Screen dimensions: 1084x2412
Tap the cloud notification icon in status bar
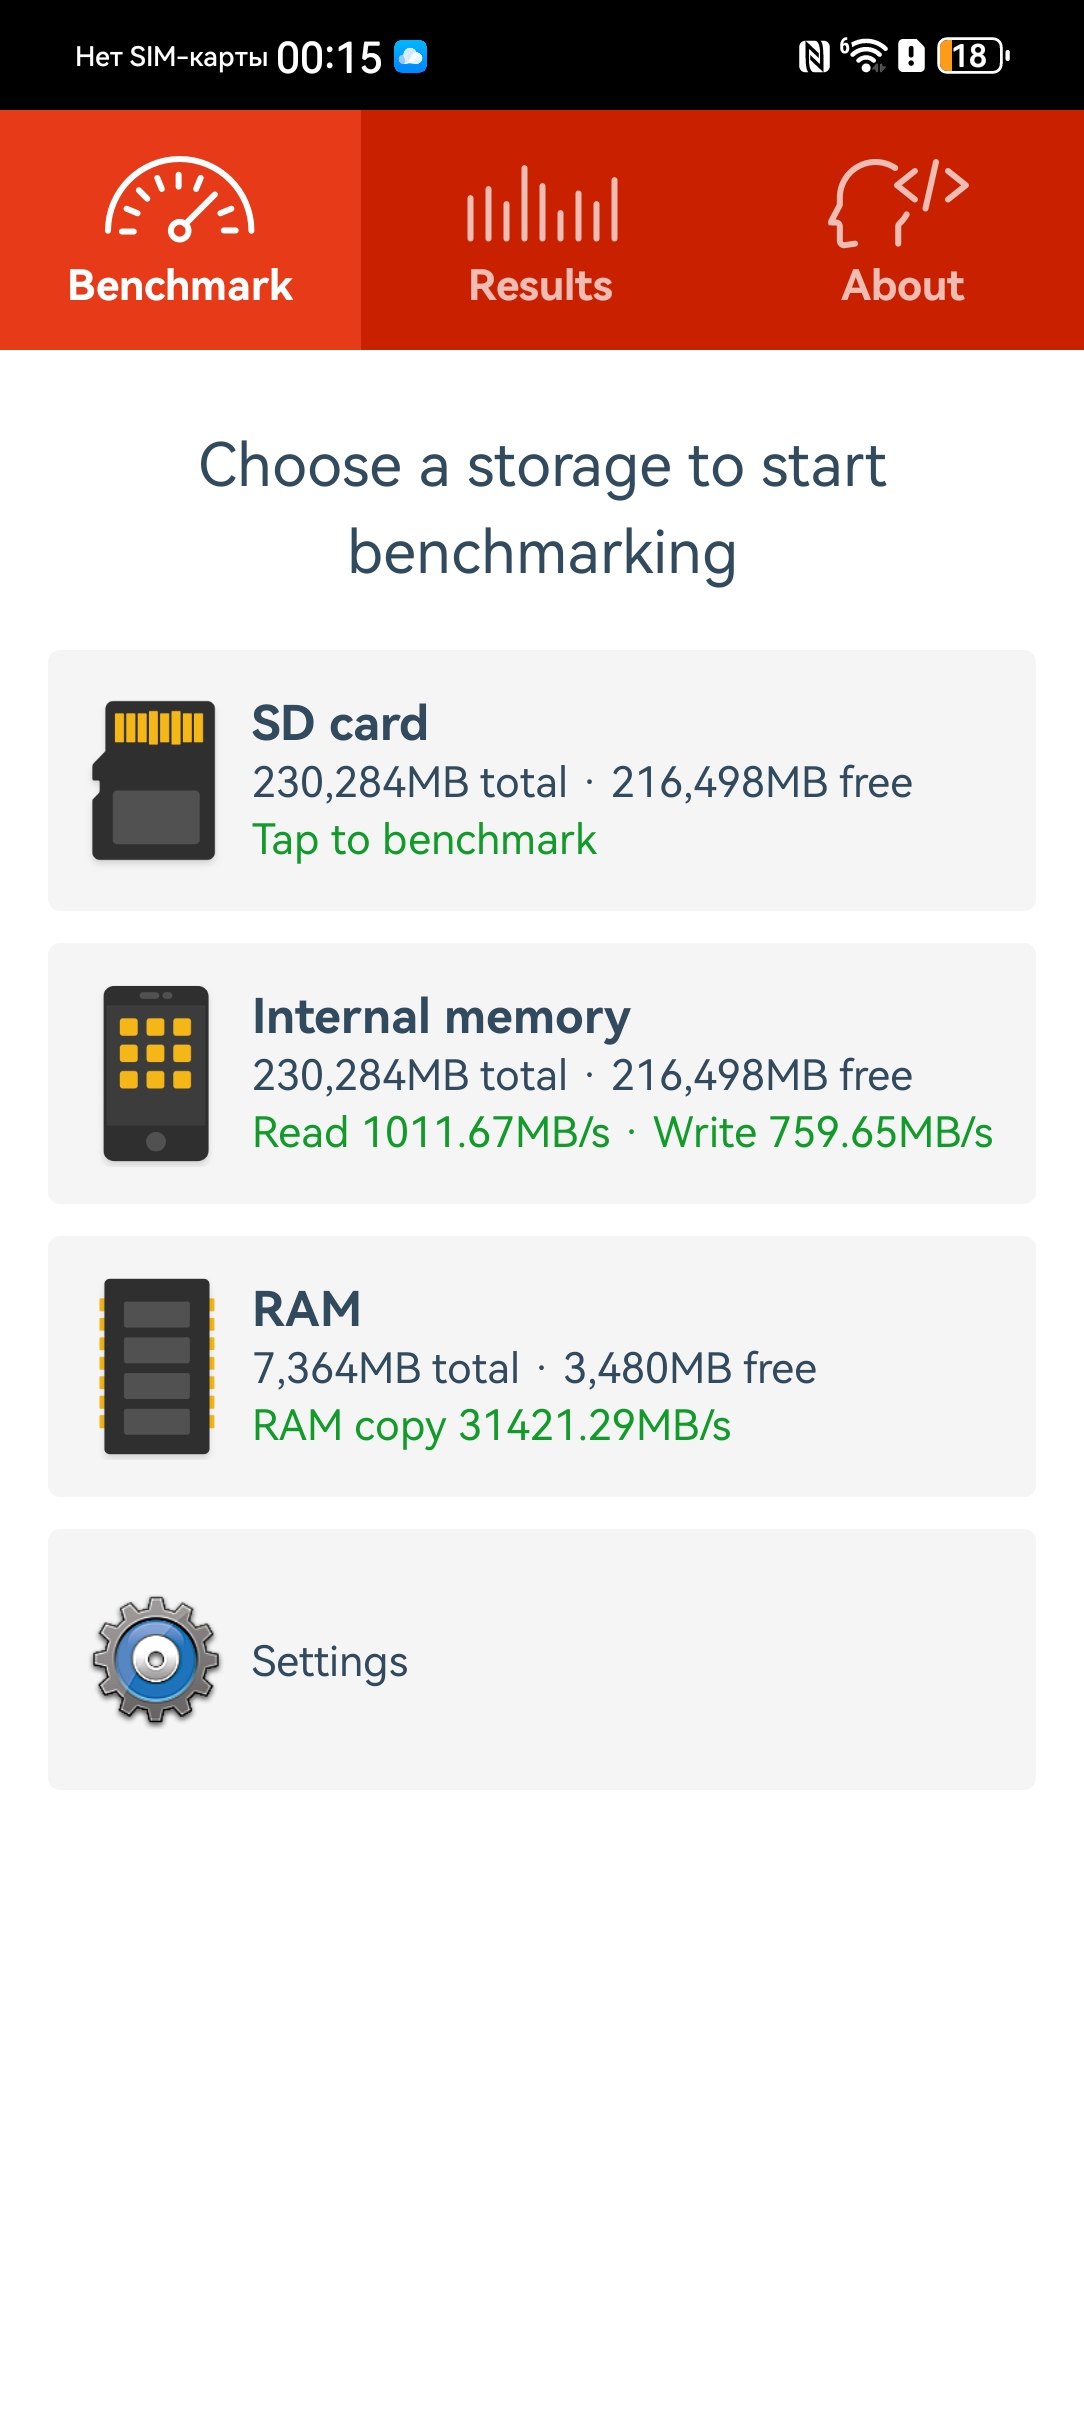click(410, 56)
